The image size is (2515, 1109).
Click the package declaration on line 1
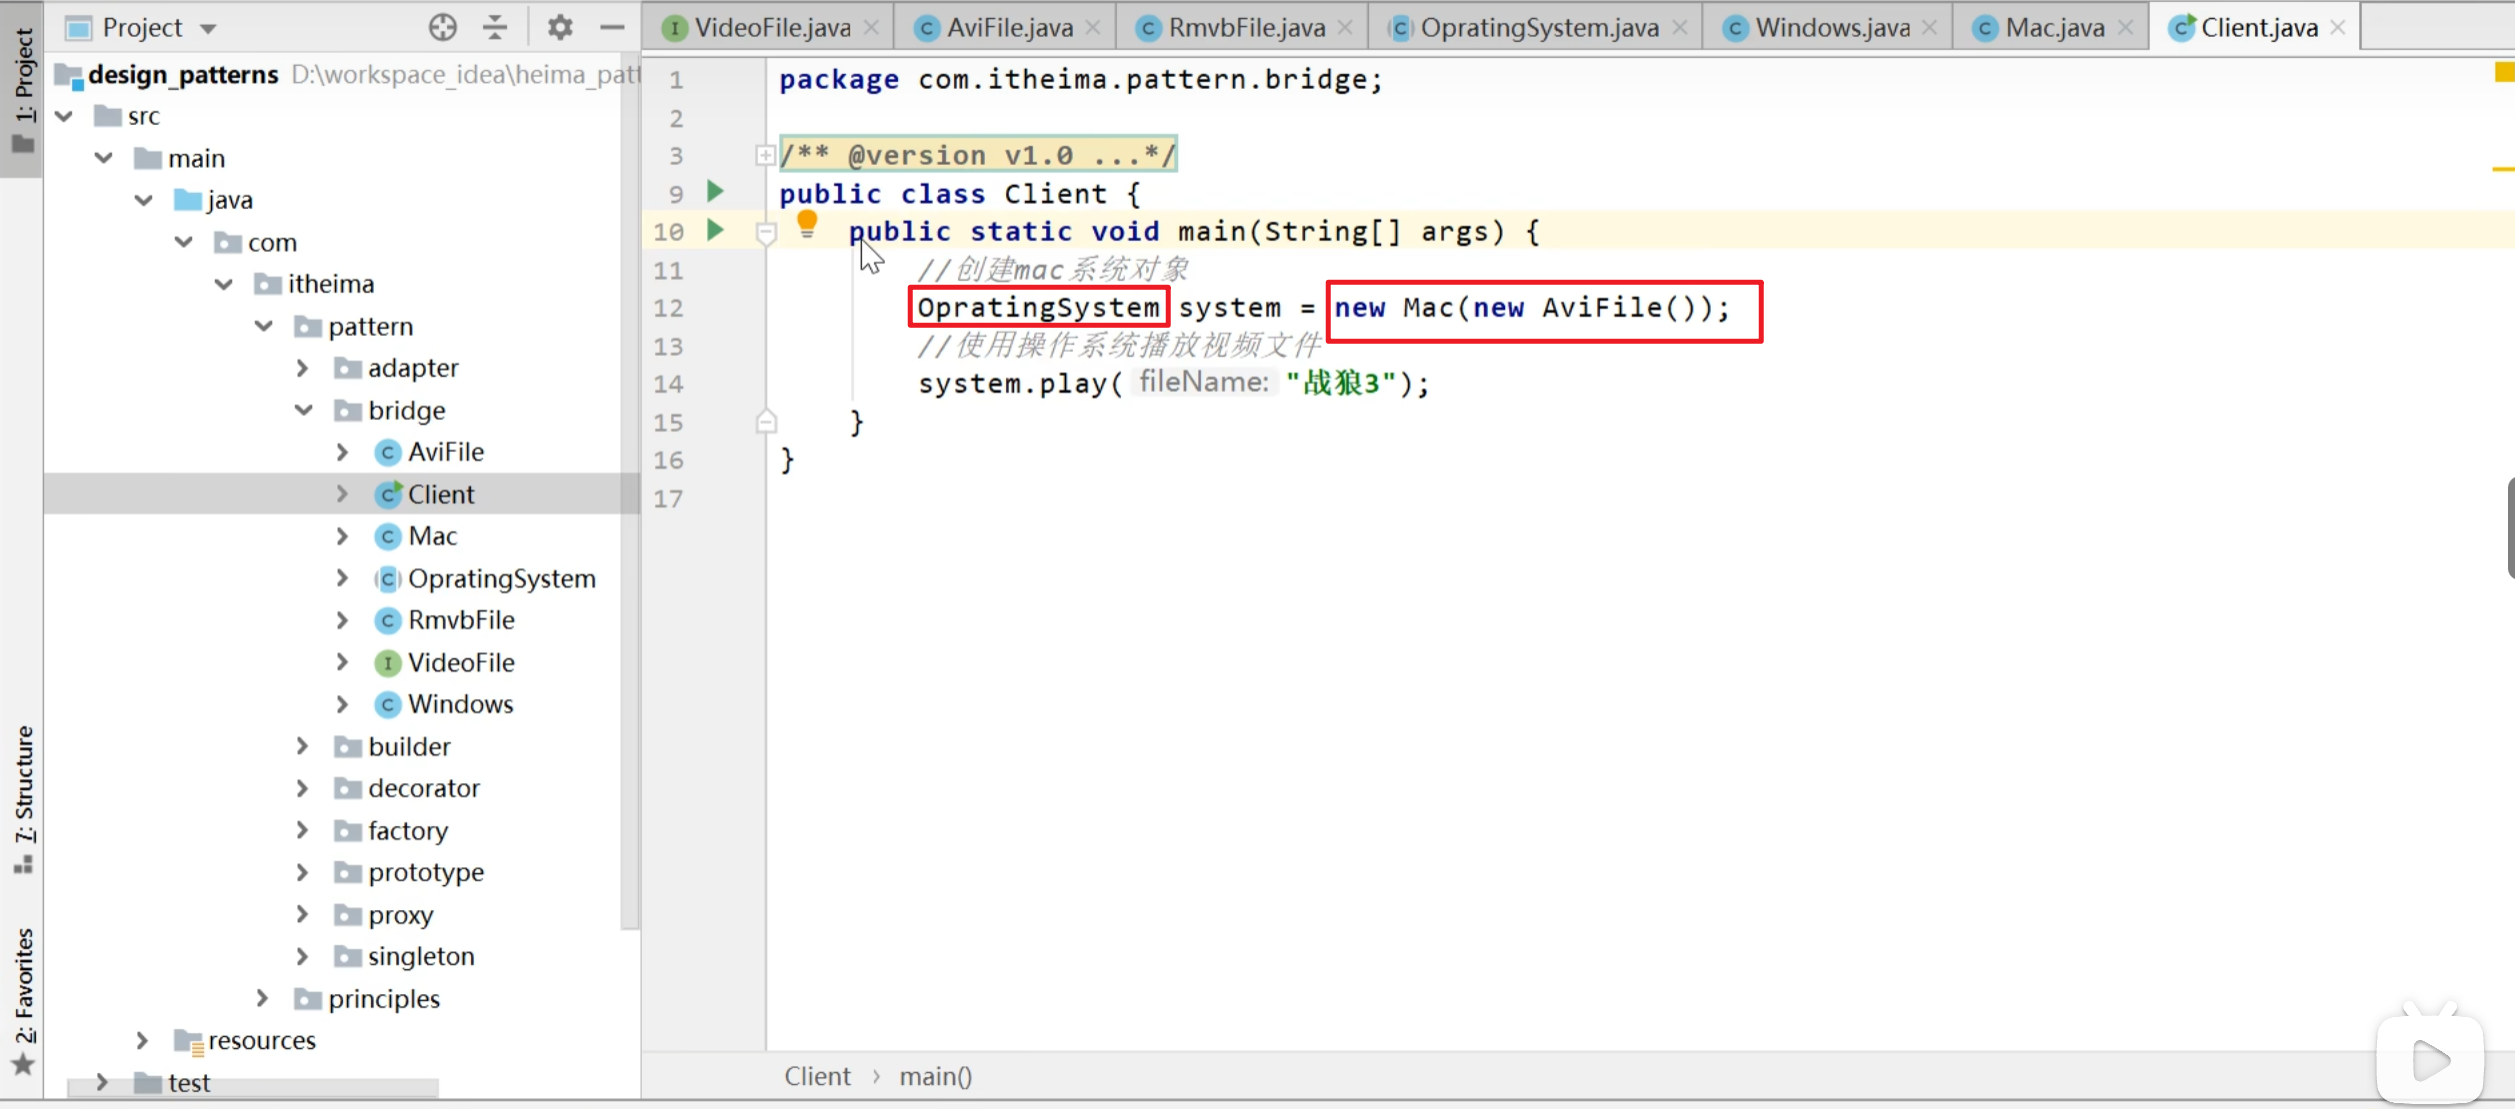pos(1081,79)
